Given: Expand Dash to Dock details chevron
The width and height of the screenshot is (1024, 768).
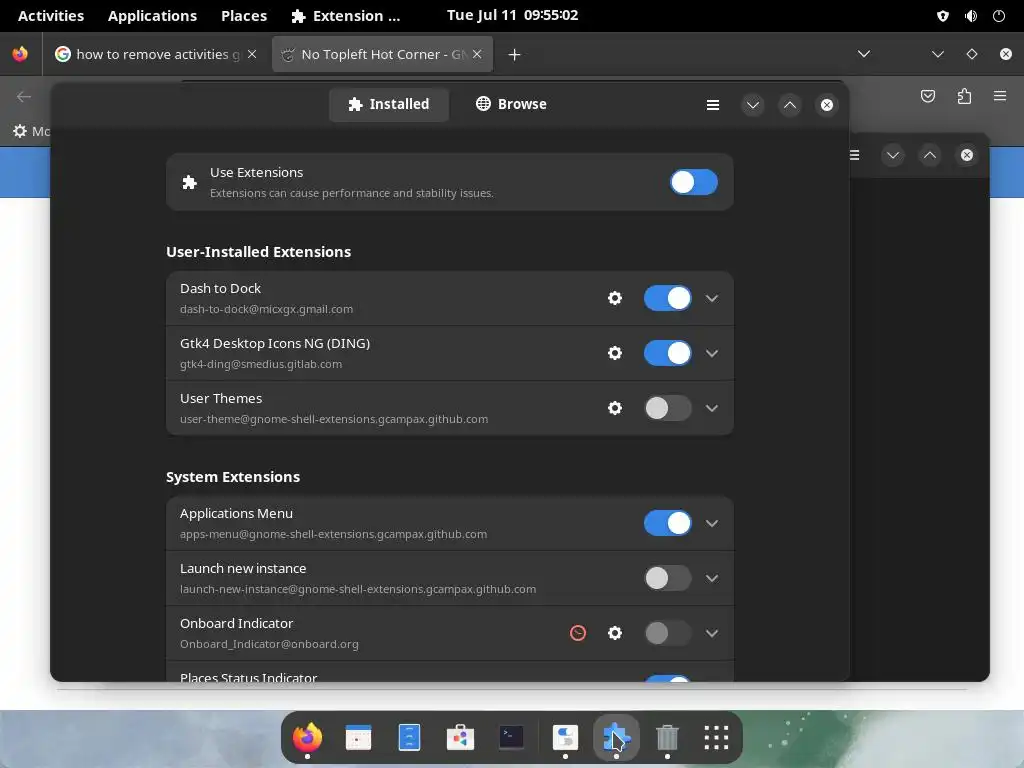Looking at the screenshot, I should point(712,298).
